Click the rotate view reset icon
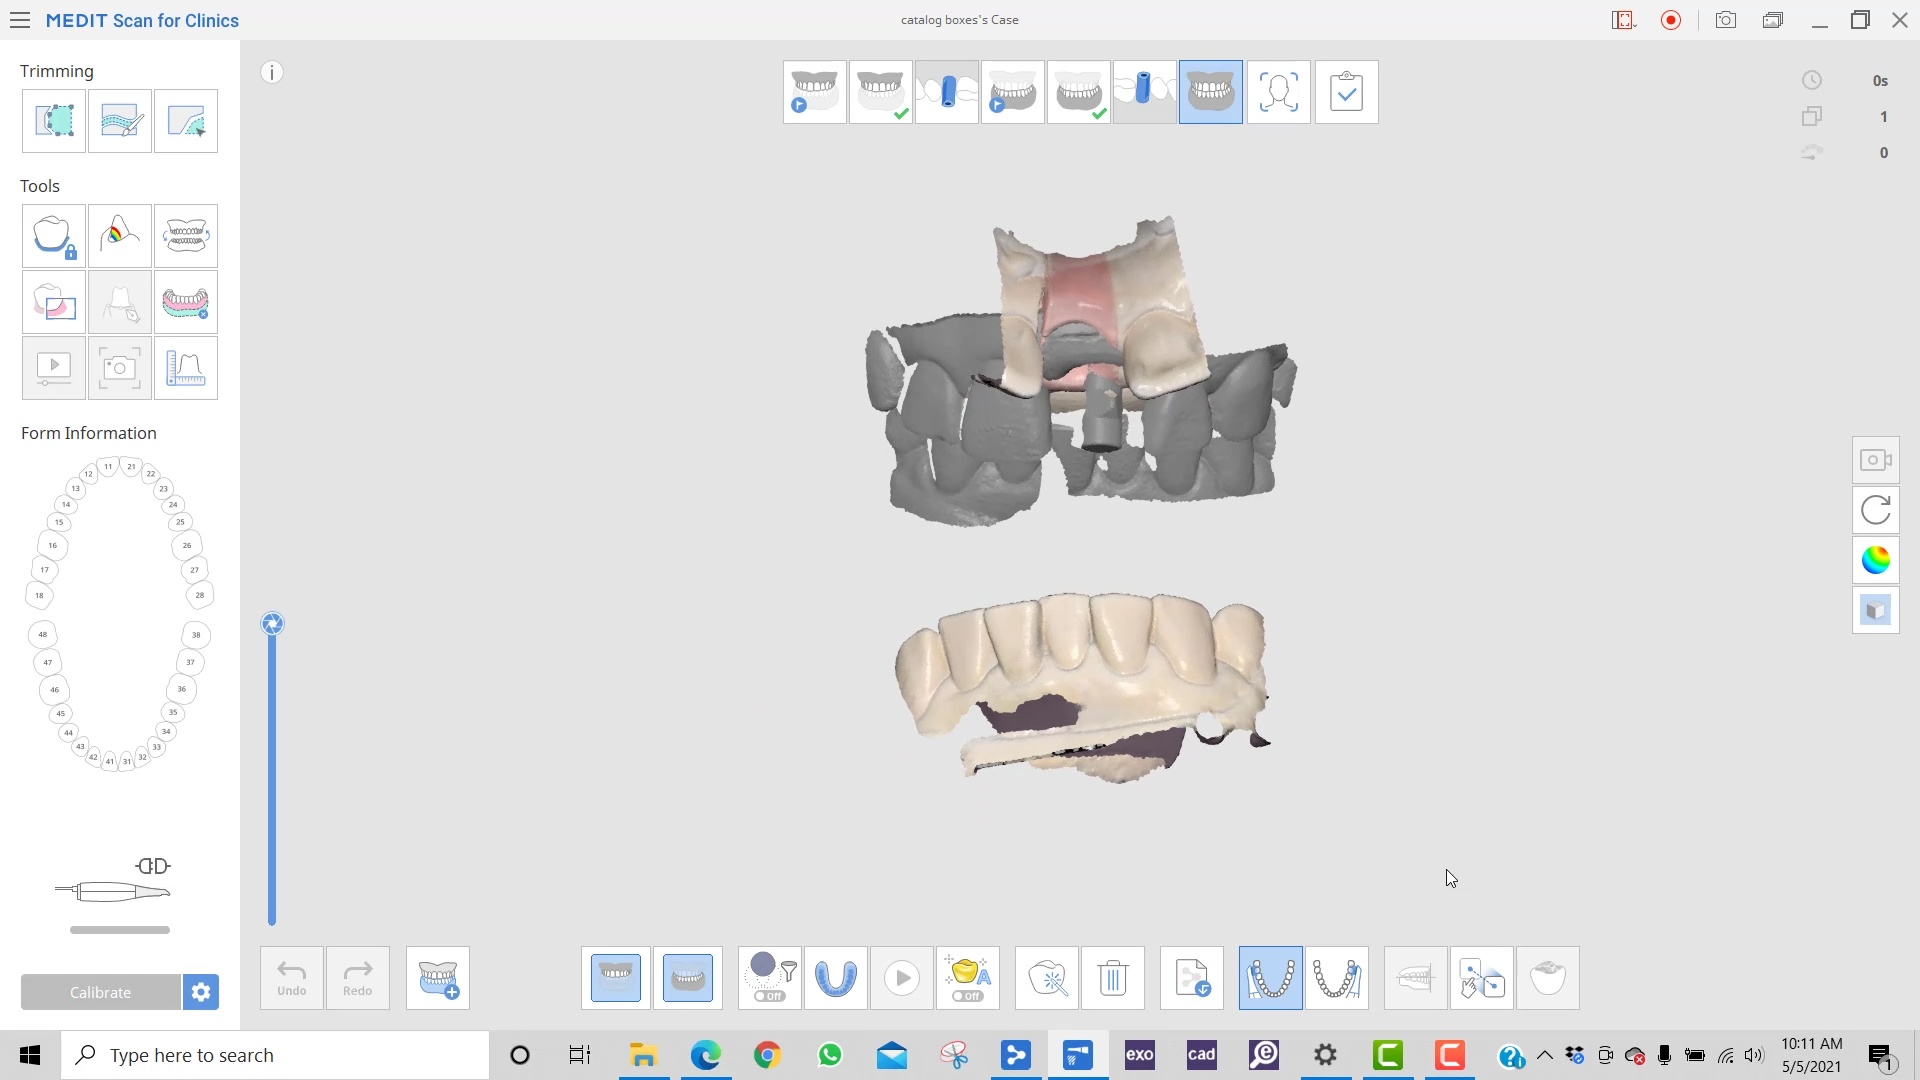 (1875, 510)
